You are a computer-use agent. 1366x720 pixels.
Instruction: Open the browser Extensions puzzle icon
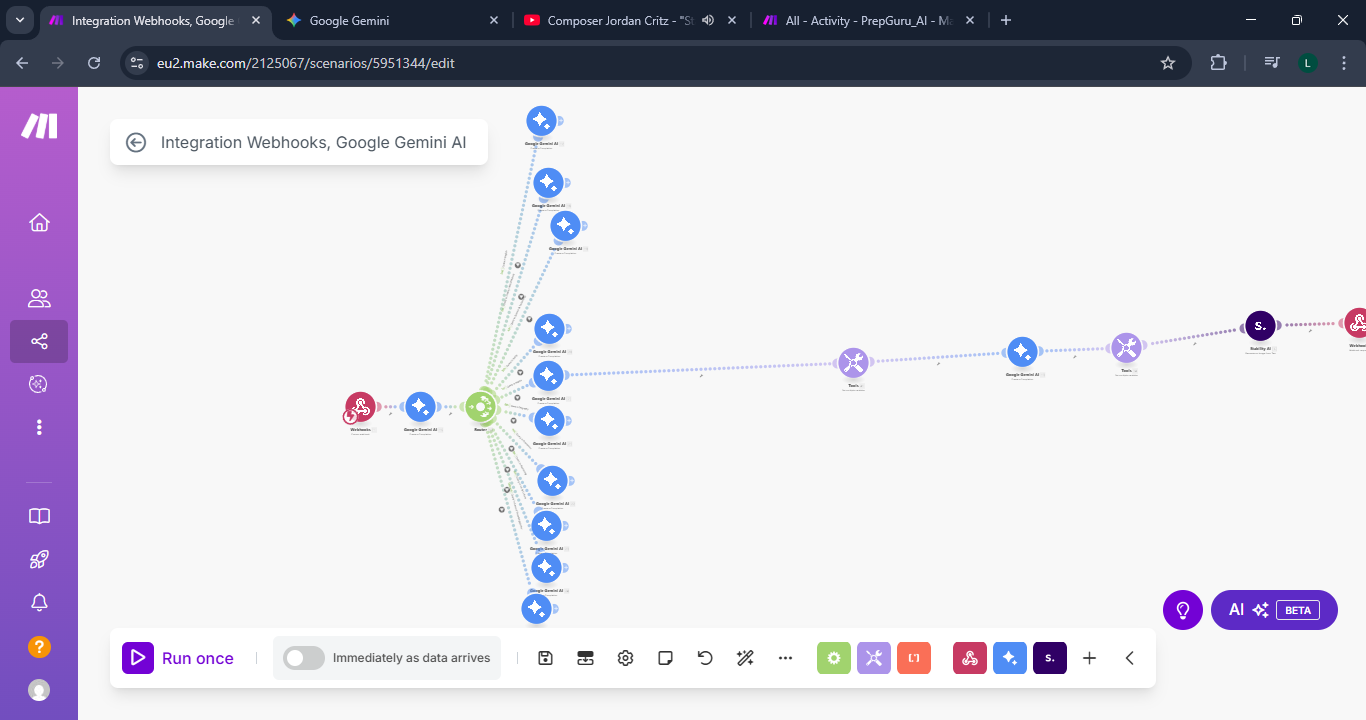point(1218,63)
